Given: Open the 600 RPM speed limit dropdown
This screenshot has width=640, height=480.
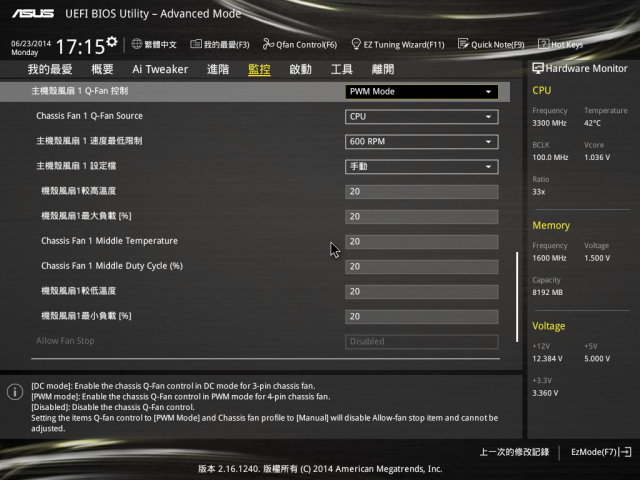Looking at the screenshot, I should pyautogui.click(x=422, y=142).
